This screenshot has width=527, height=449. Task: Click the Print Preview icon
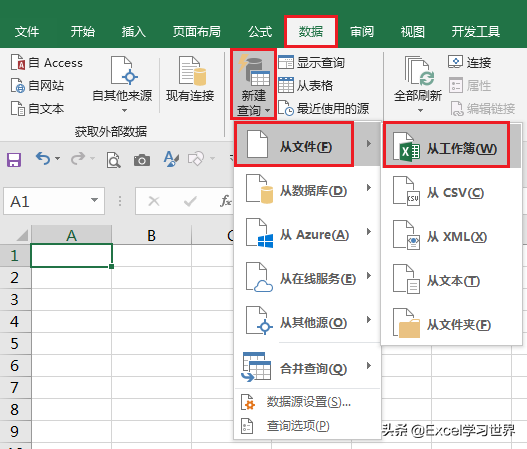pos(114,160)
